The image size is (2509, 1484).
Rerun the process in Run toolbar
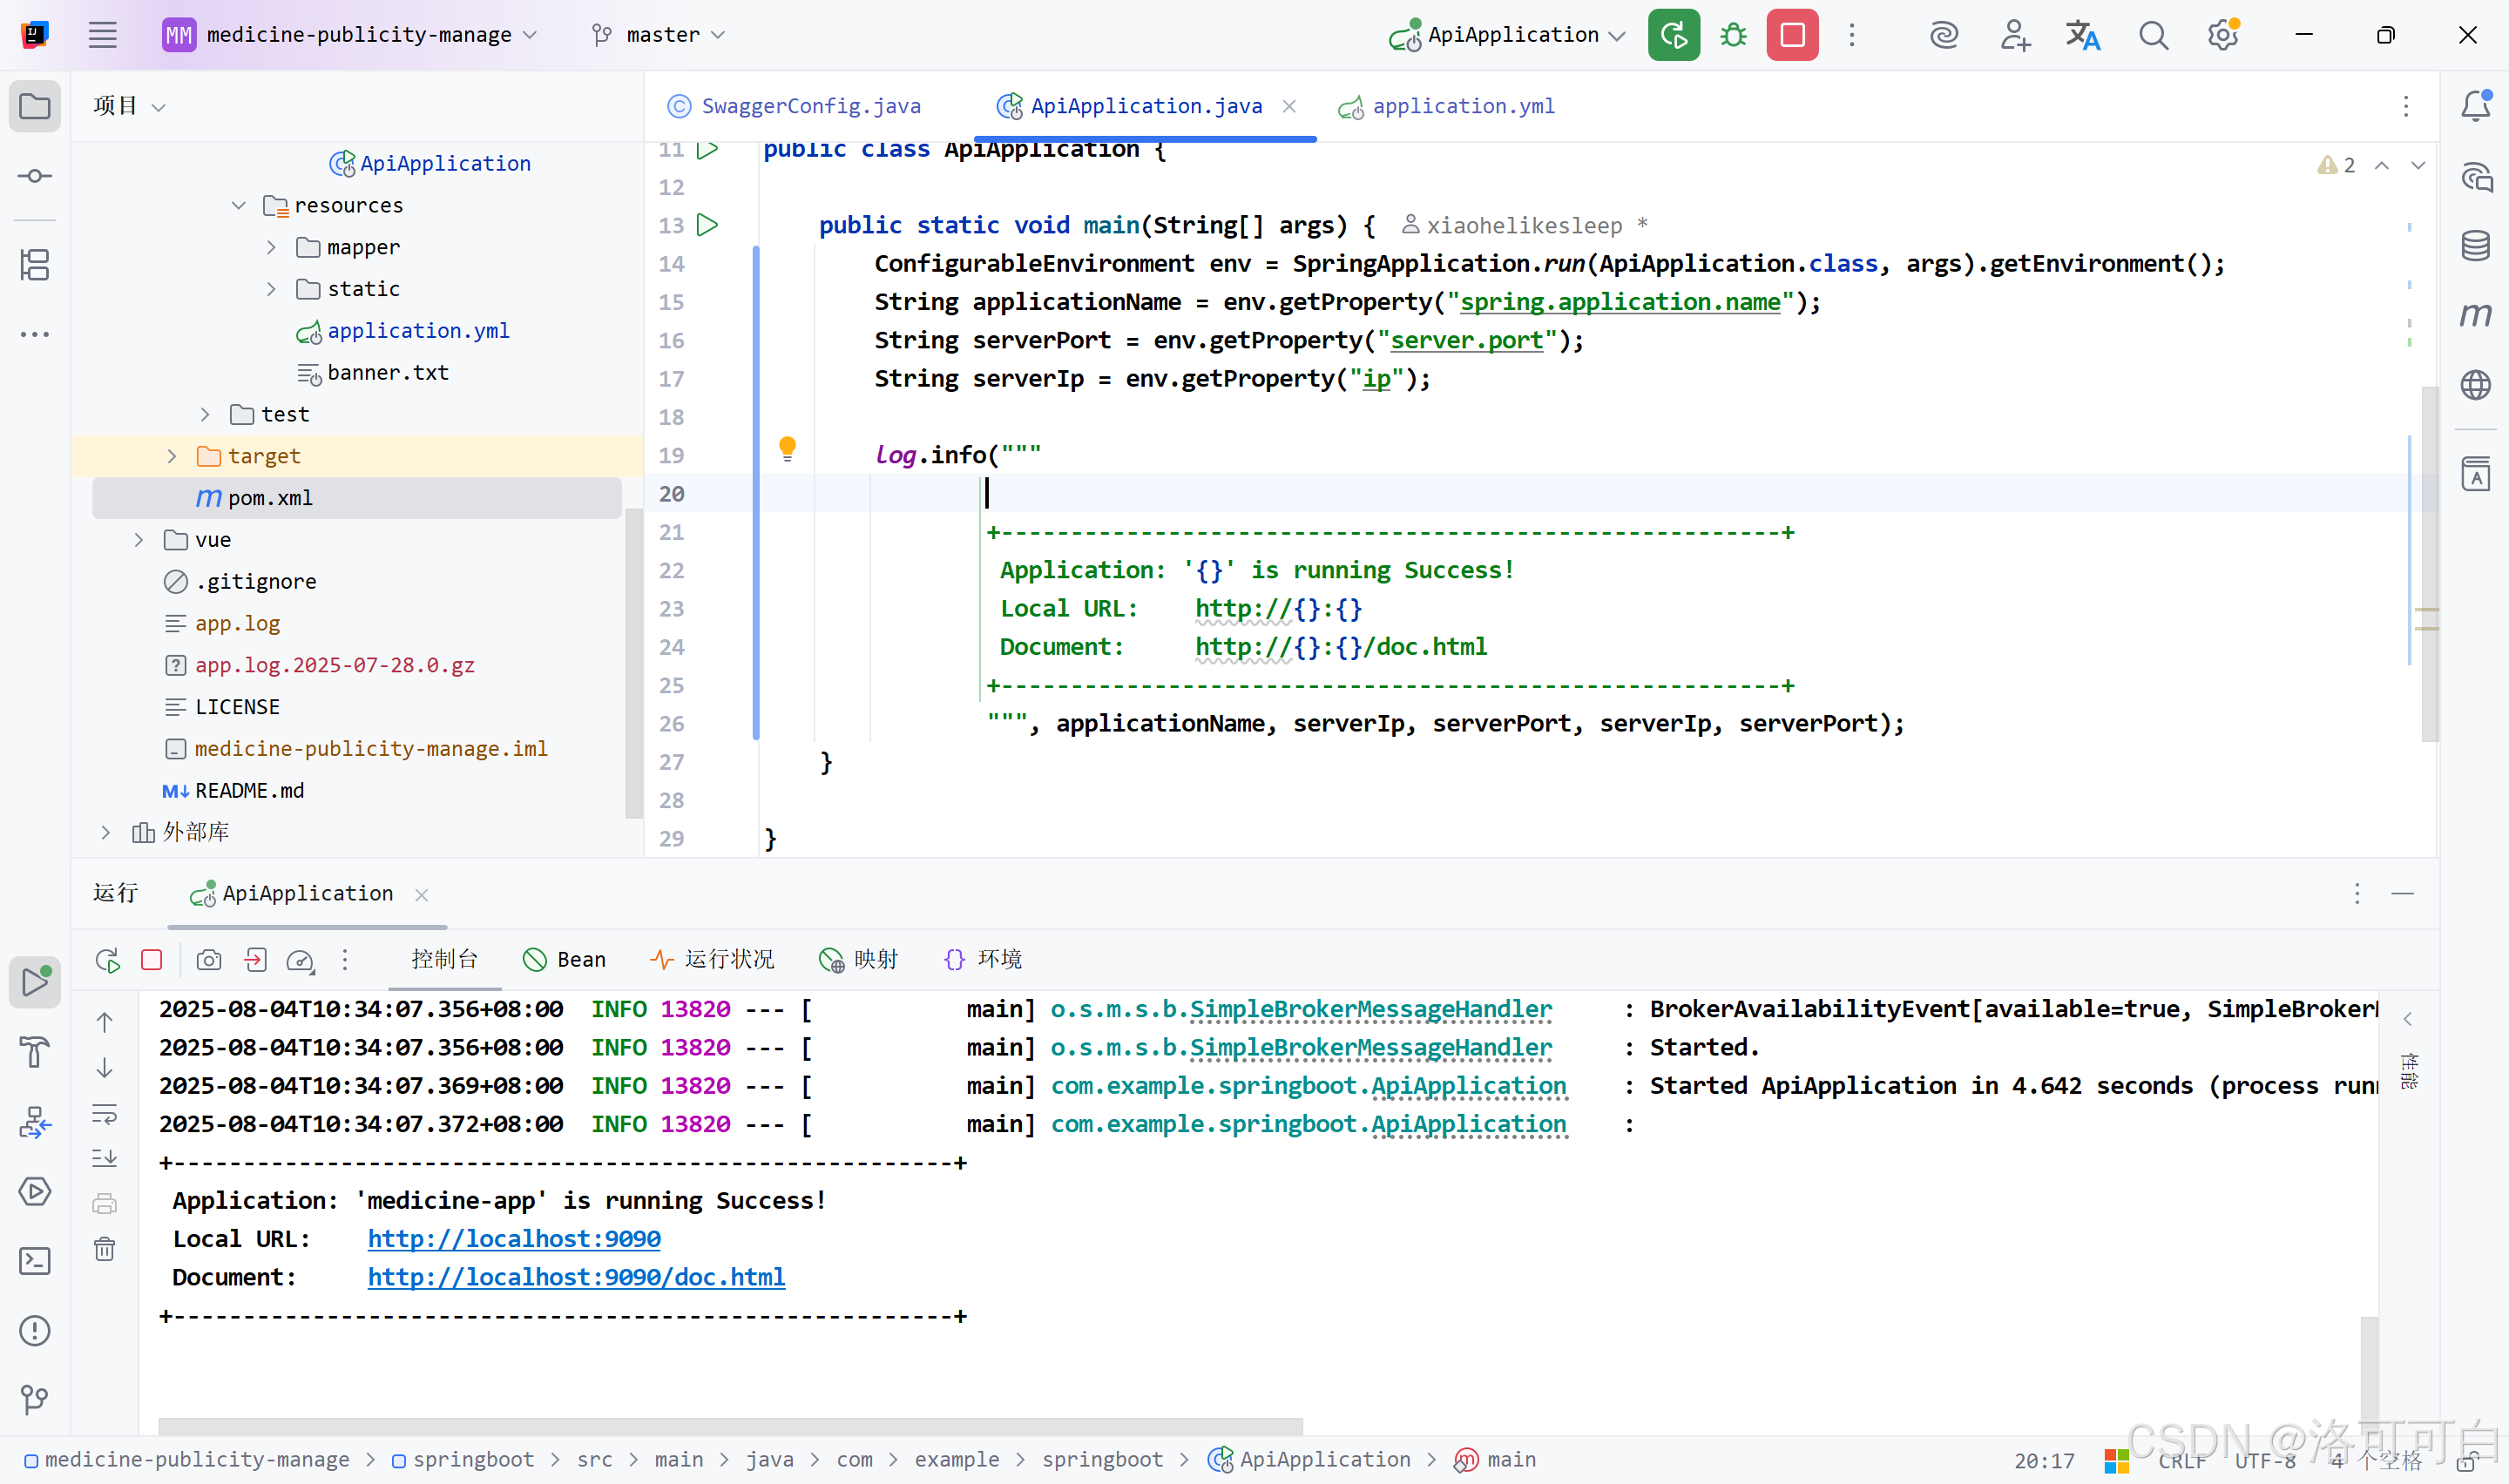(x=108, y=960)
